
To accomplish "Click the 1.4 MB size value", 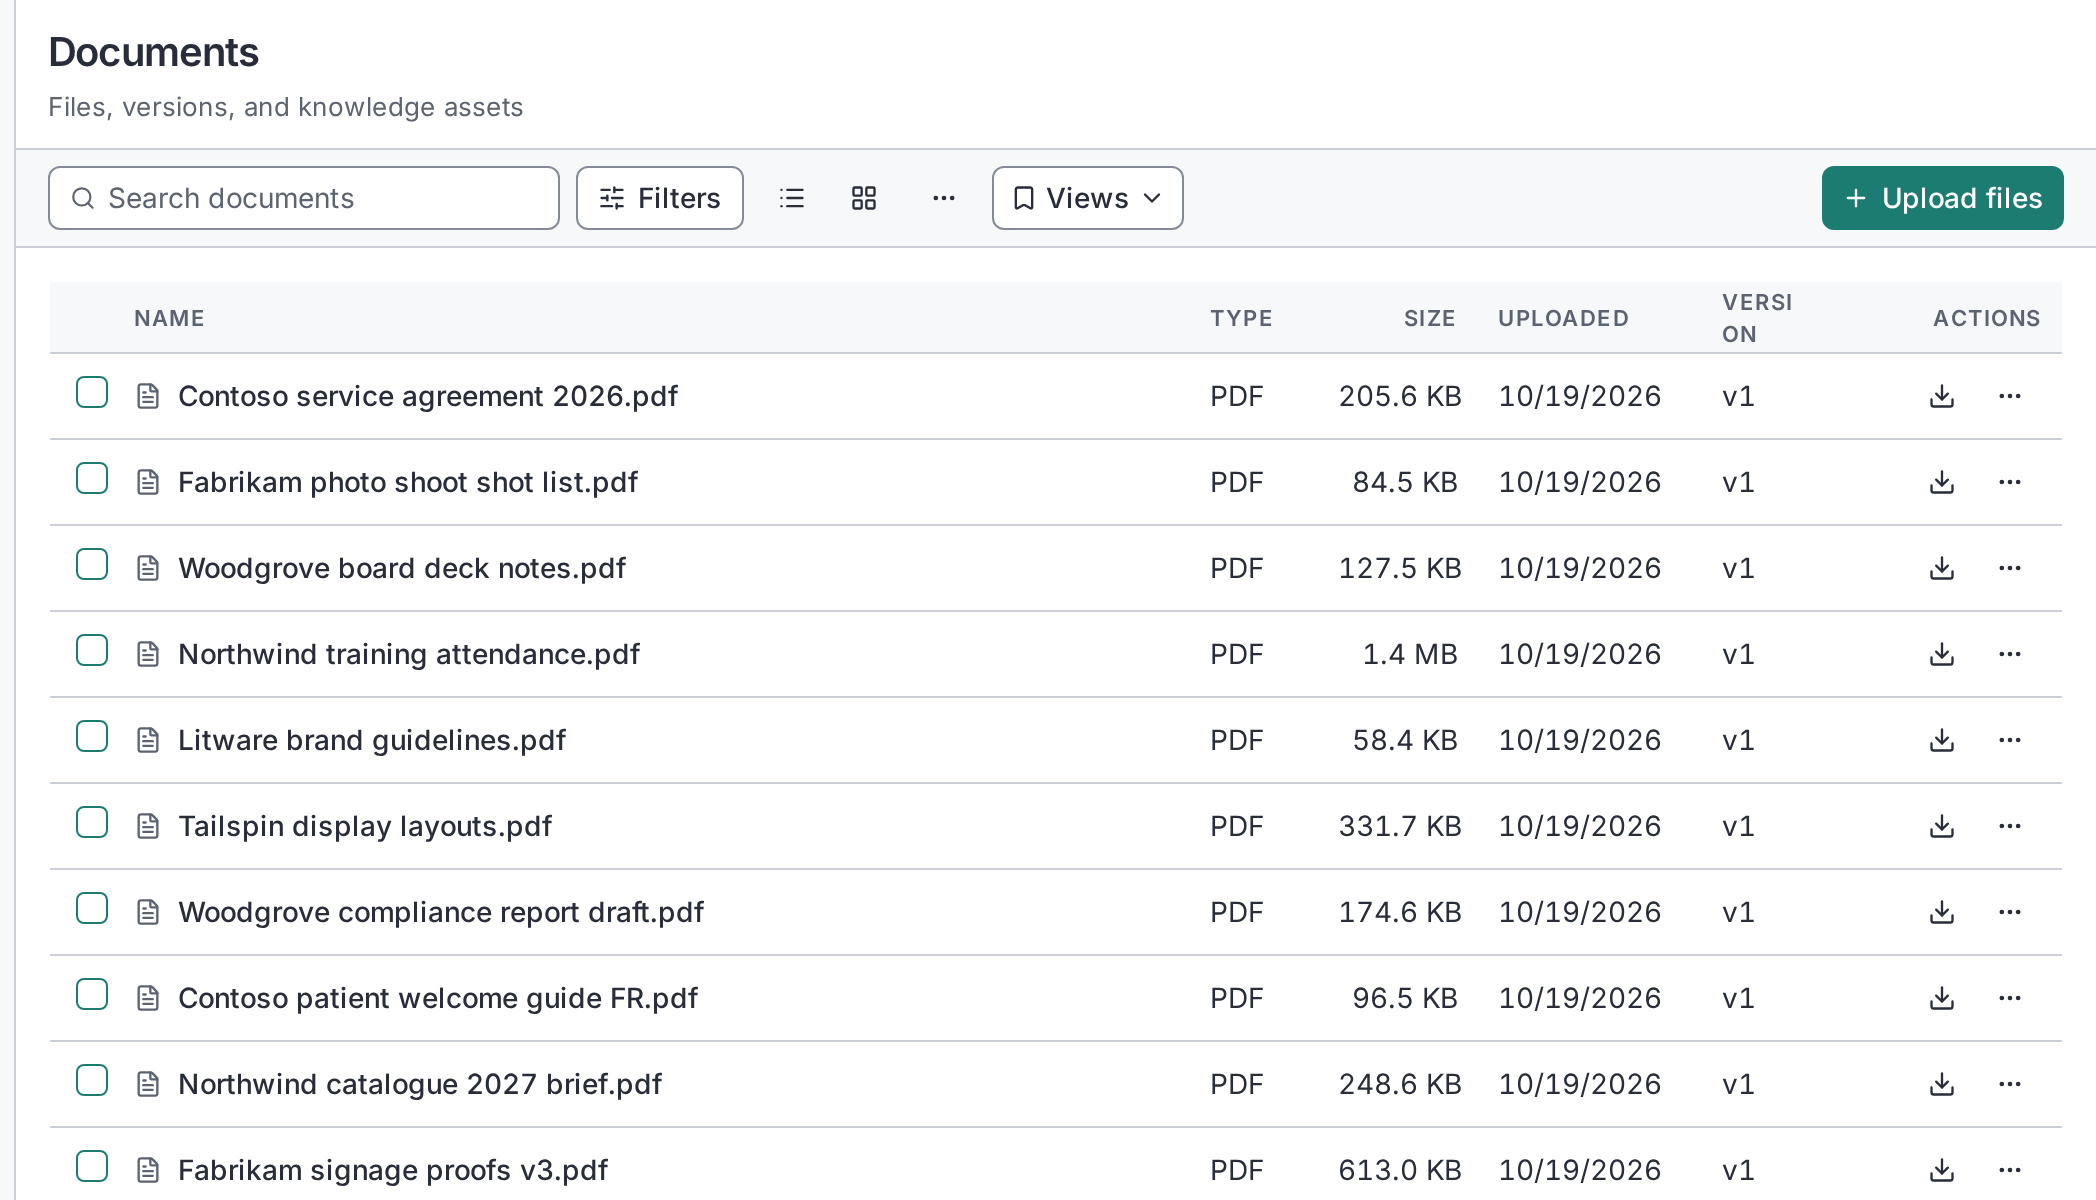I will 1410,654.
